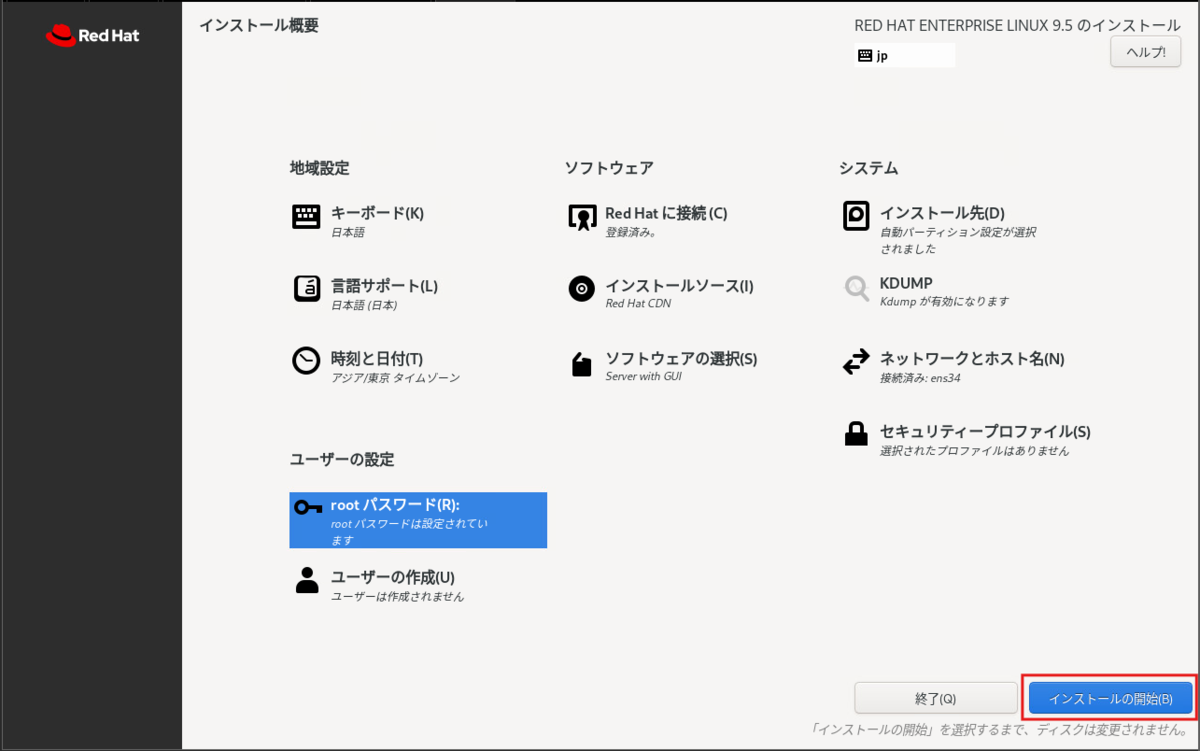
Task: Click the disc icon for インストールソース(I)
Action: pyautogui.click(x=582, y=289)
